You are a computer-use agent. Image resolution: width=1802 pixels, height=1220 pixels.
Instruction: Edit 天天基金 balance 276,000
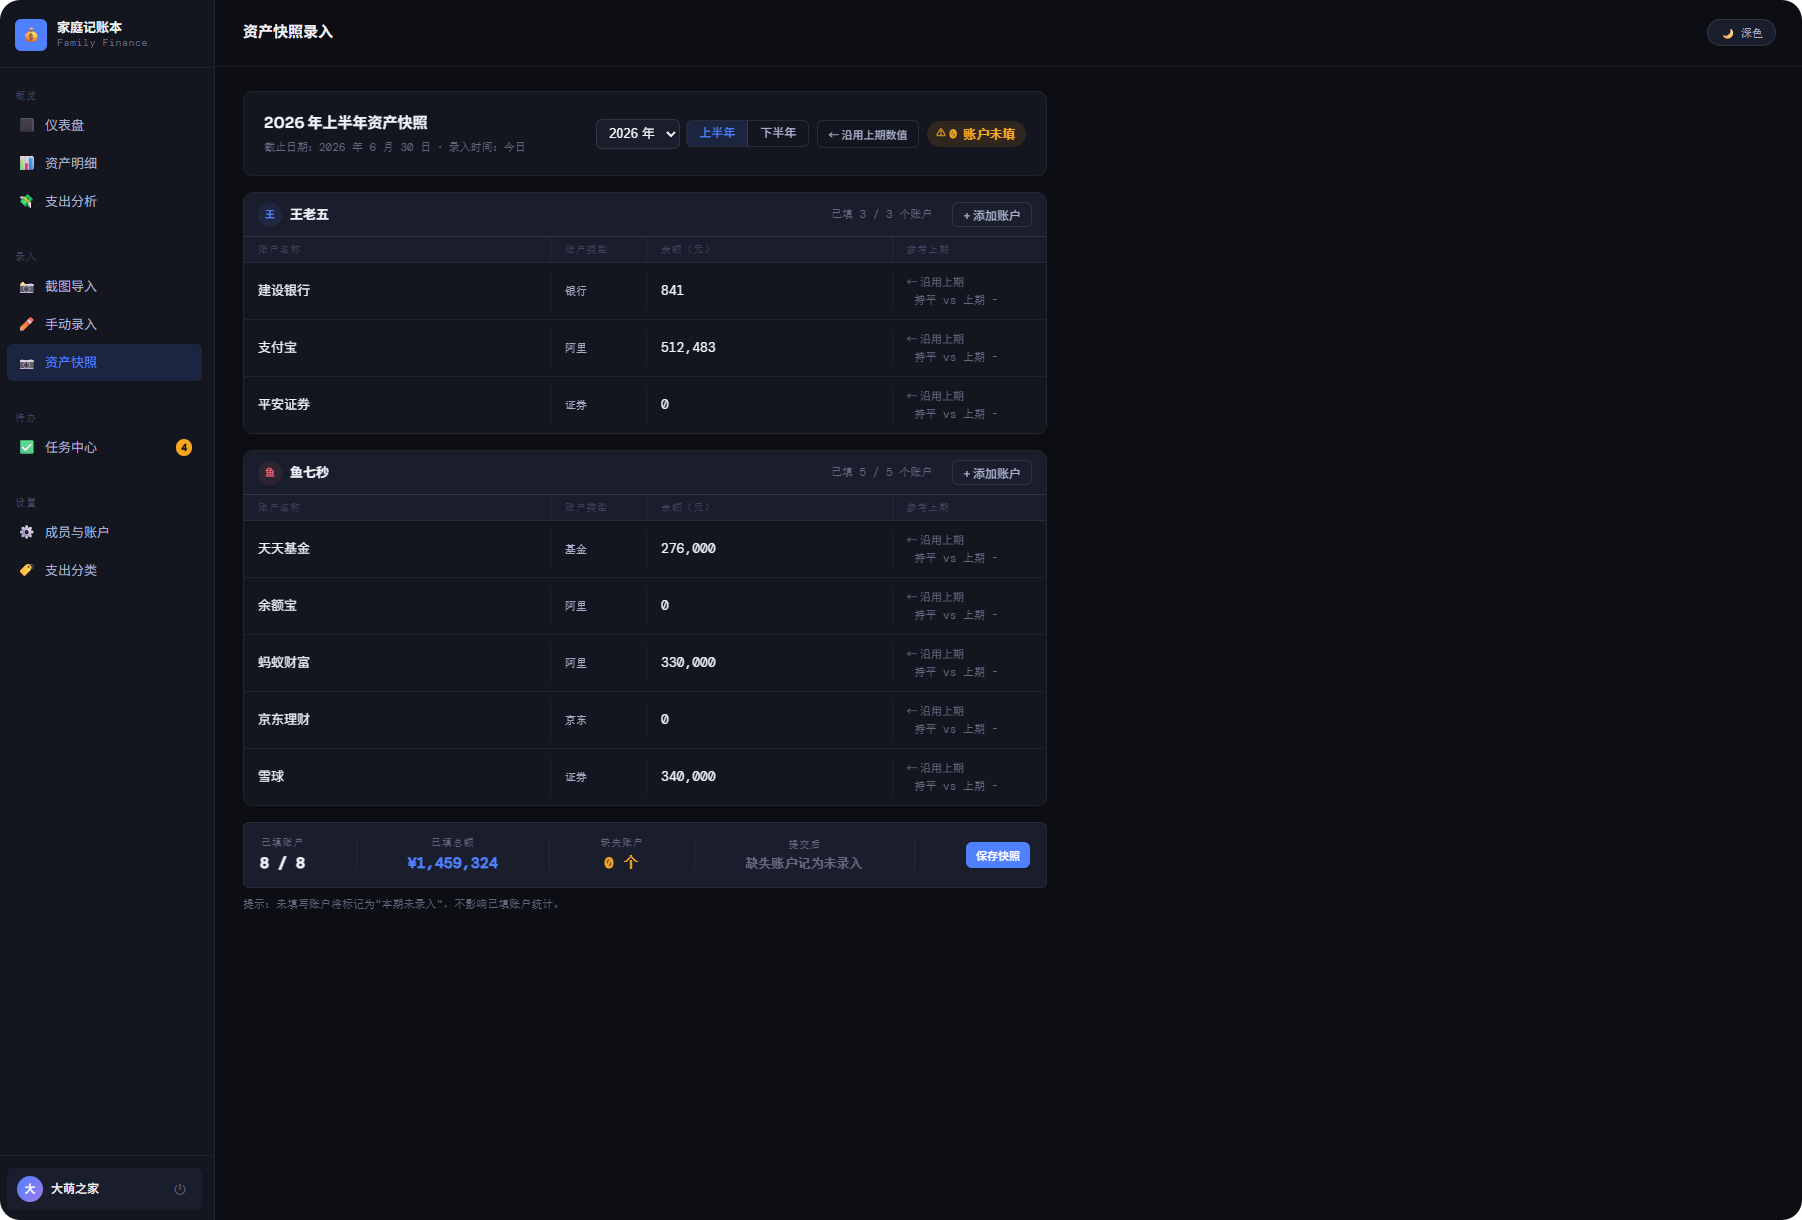(x=769, y=549)
